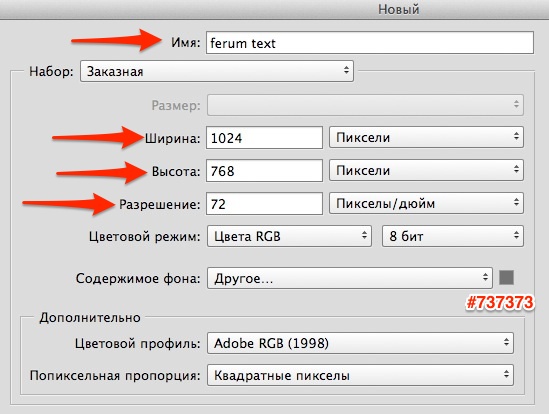This screenshot has width=549, height=414.
Task: Click the Ширина input field showing 1024
Action: coord(264,138)
